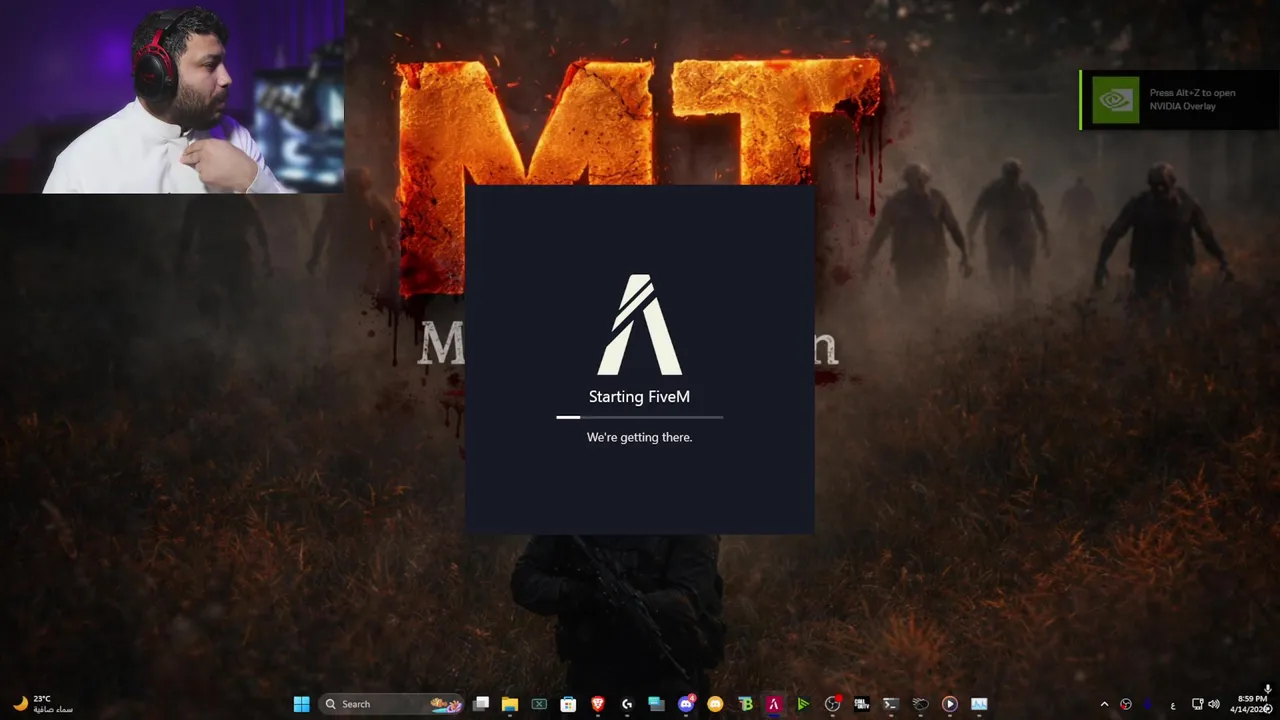Switch the Arabic input language indicator
This screenshot has height=720, width=1280.
pos(1173,704)
